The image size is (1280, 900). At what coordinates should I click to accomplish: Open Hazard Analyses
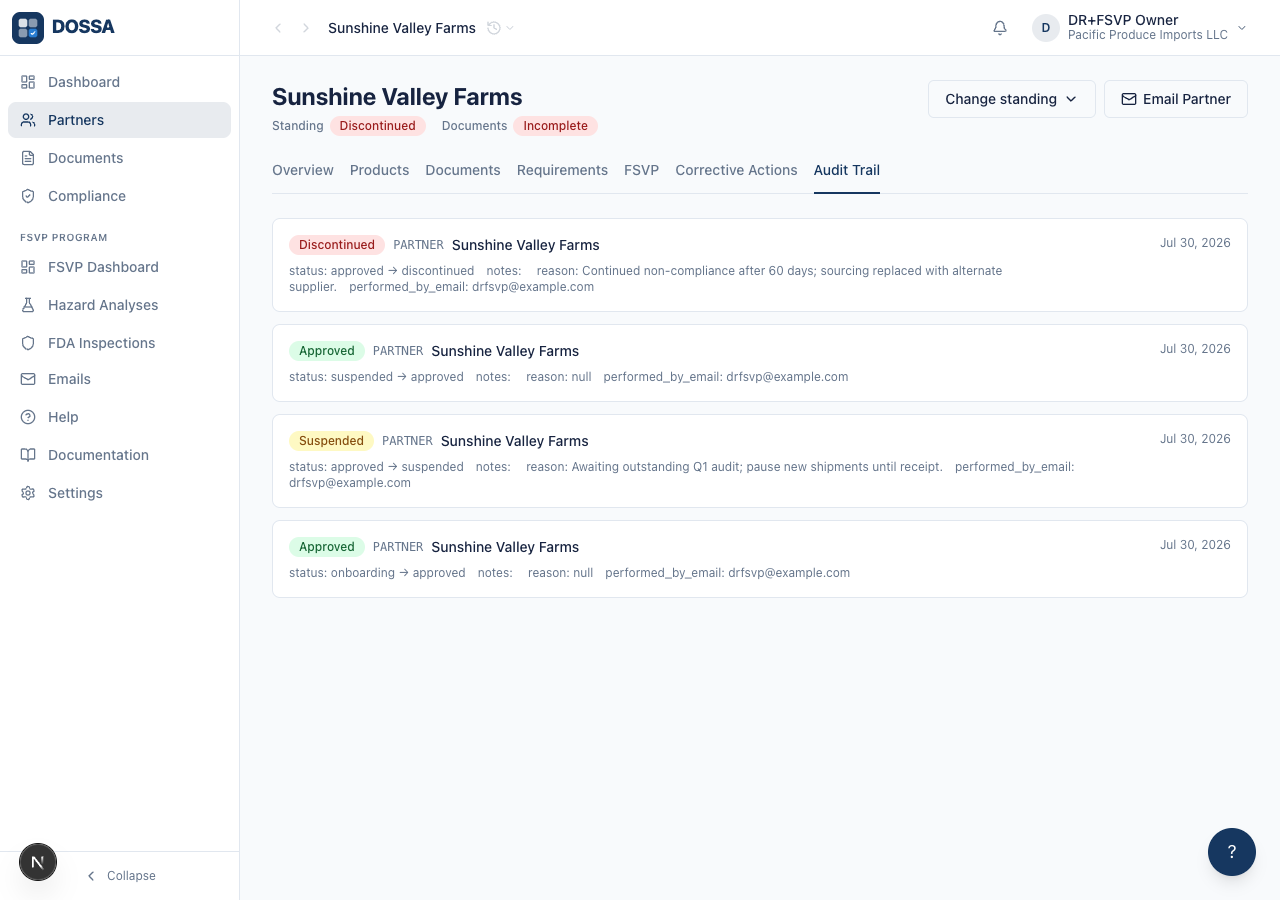[119, 305]
